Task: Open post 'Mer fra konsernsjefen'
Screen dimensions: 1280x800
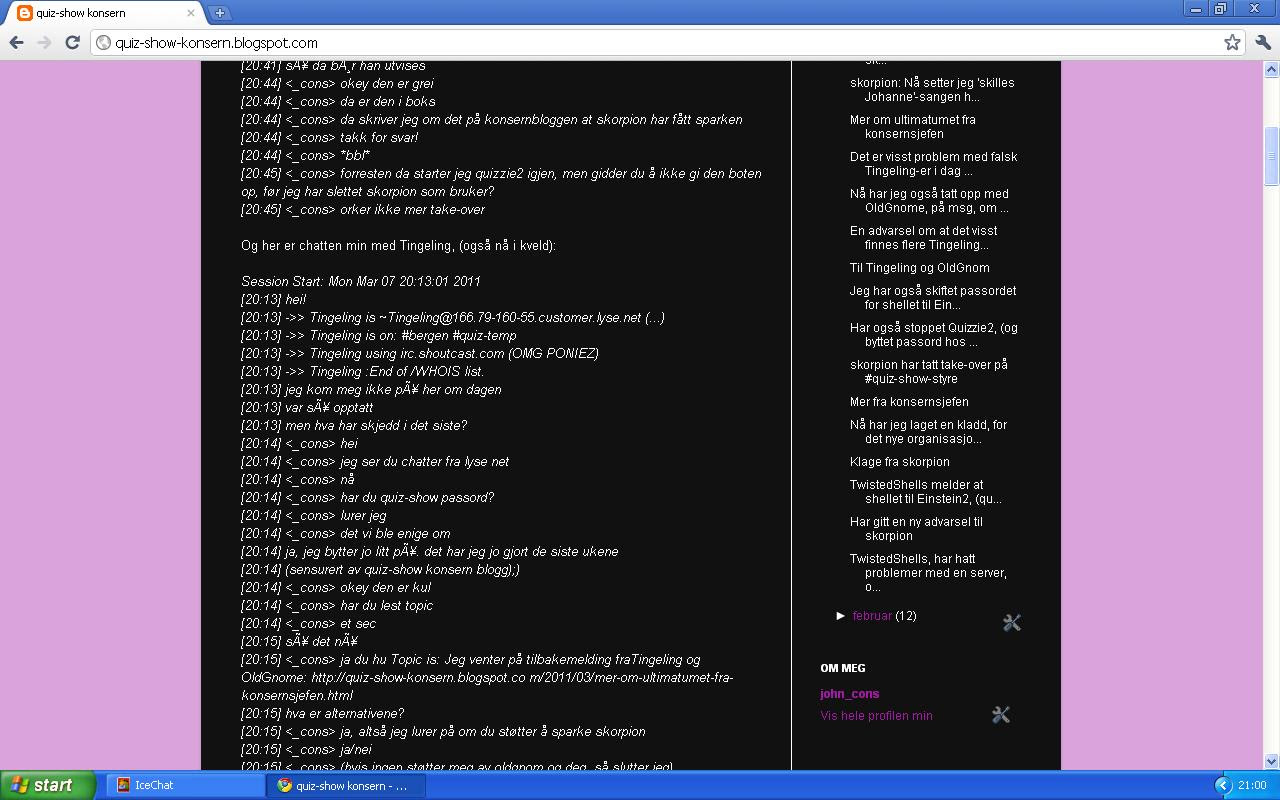Action: 909,402
